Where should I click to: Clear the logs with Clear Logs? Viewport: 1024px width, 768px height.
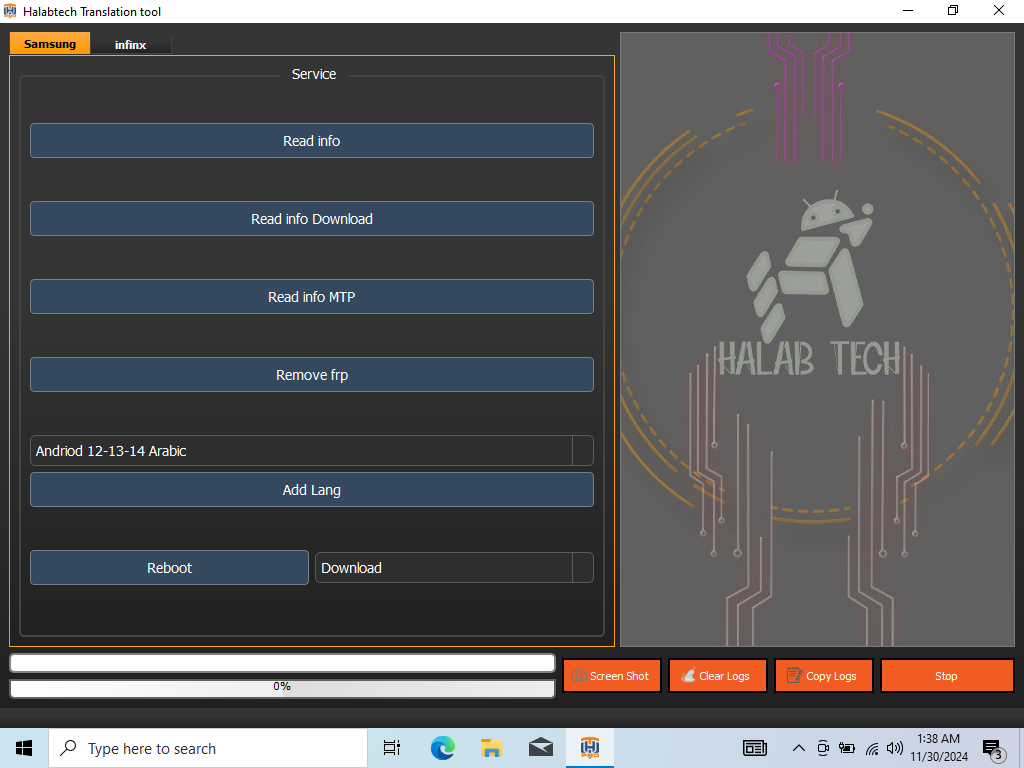click(718, 676)
